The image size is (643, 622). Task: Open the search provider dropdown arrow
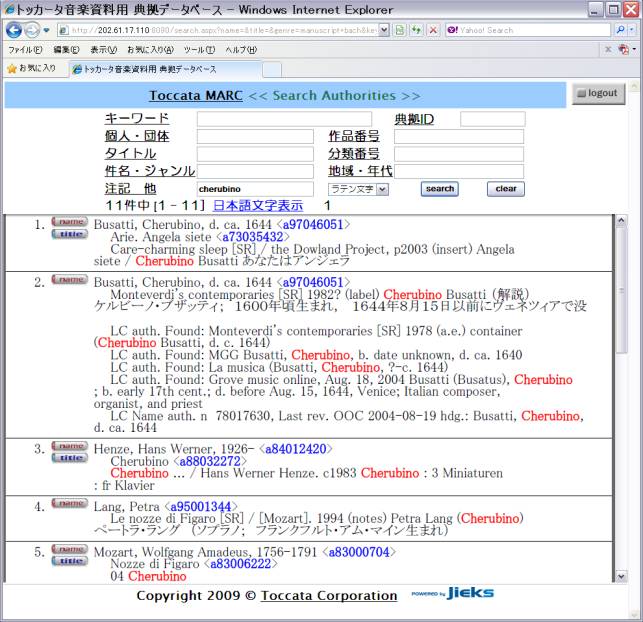[x=632, y=30]
